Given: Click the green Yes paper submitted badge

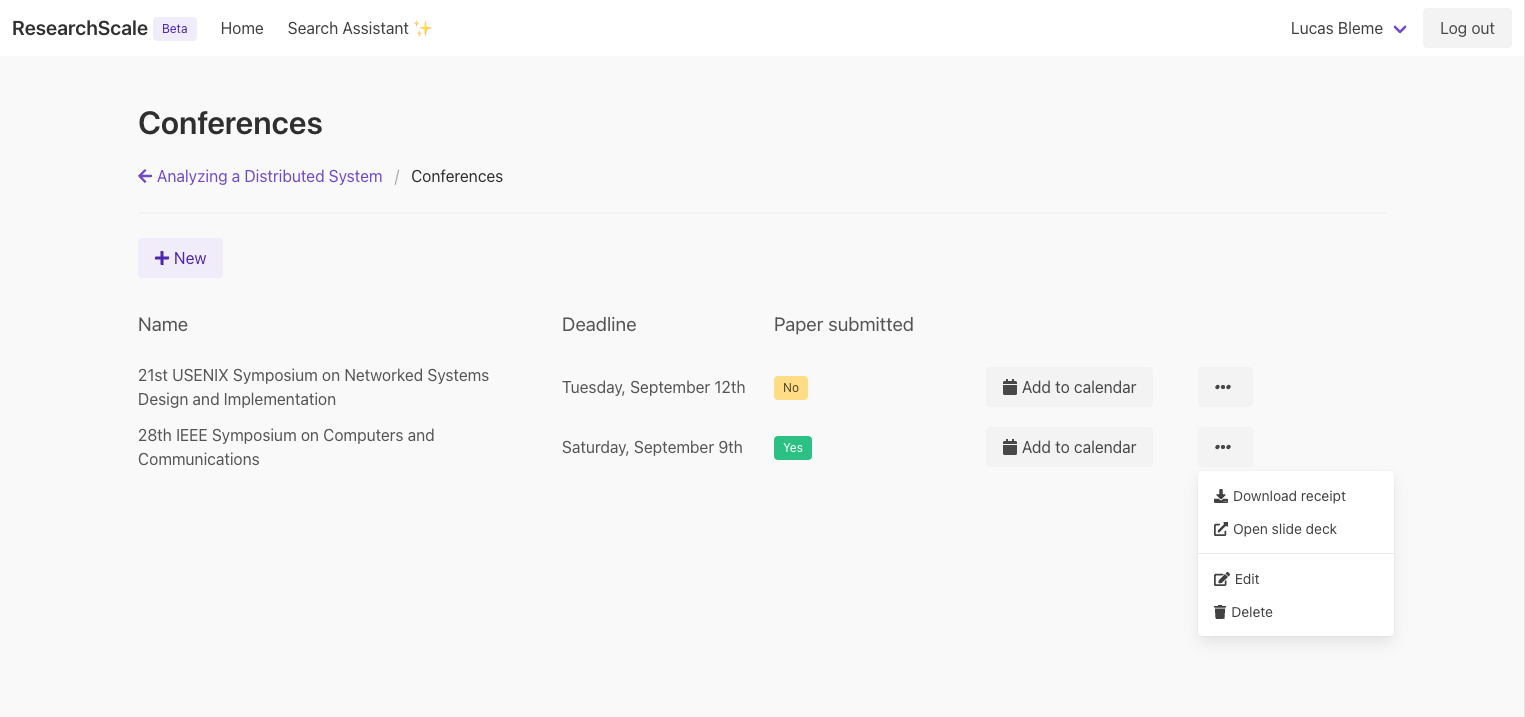Looking at the screenshot, I should coord(793,447).
